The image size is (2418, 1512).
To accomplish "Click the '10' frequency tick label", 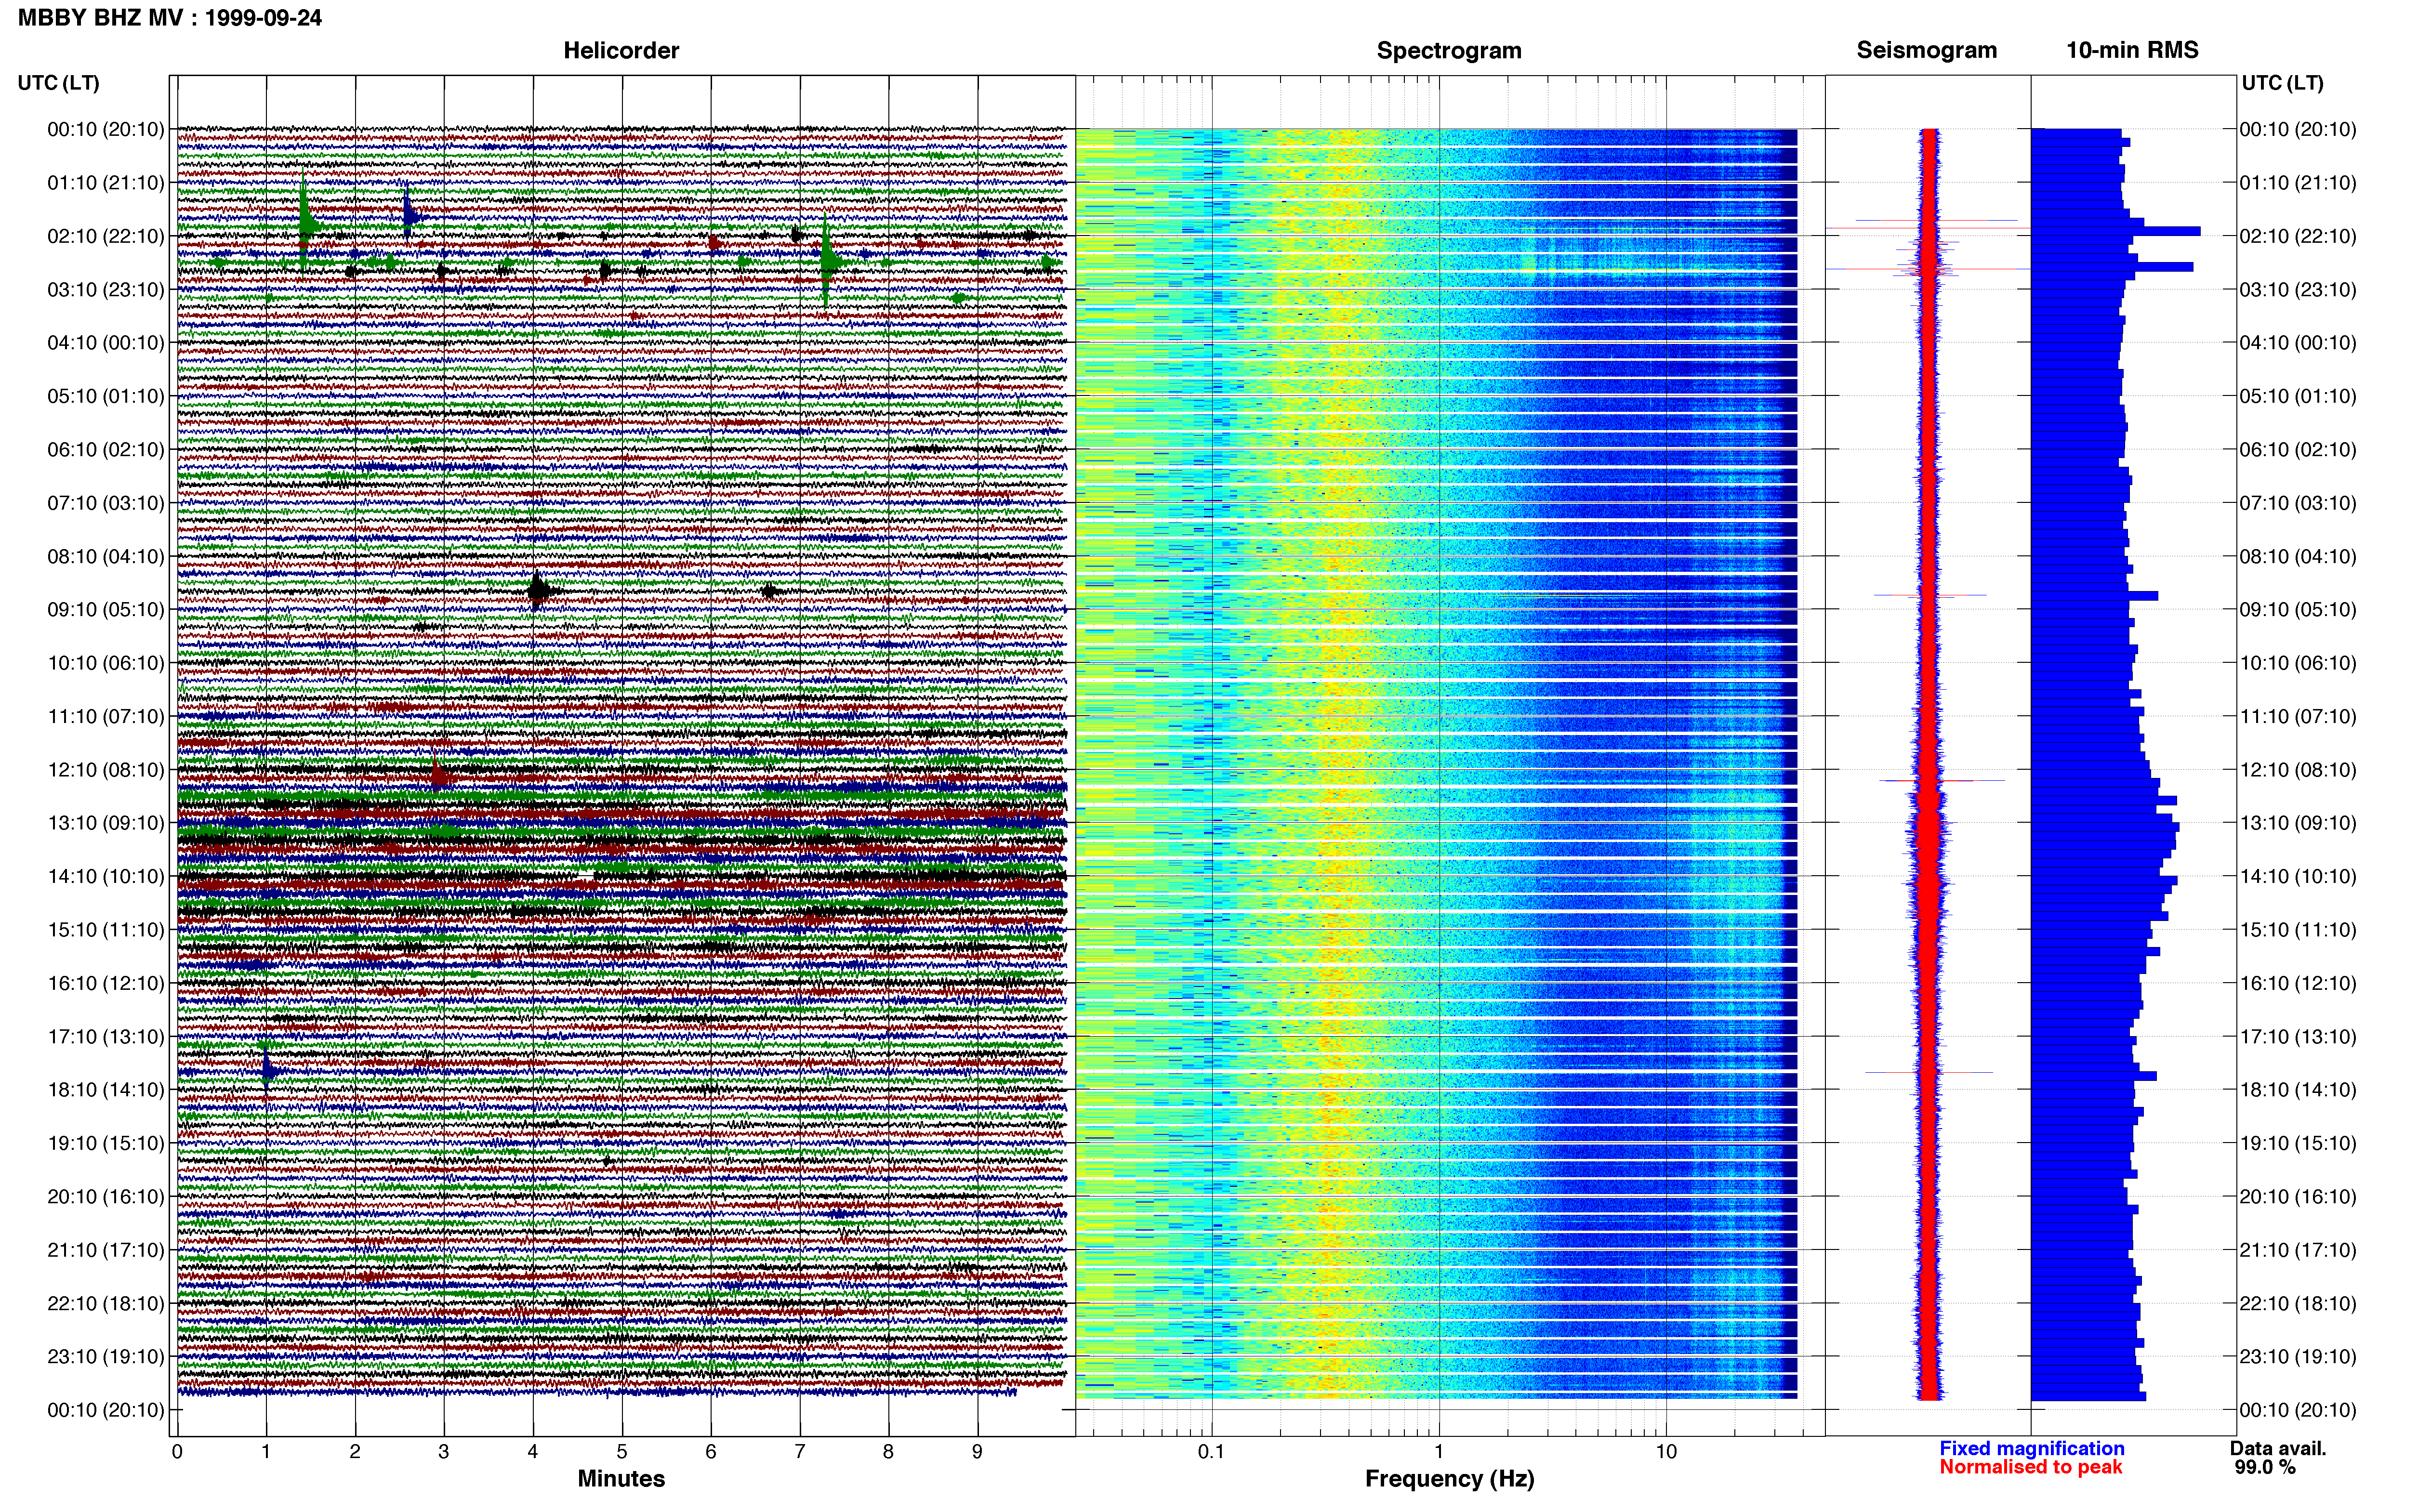I will pyautogui.click(x=1666, y=1451).
